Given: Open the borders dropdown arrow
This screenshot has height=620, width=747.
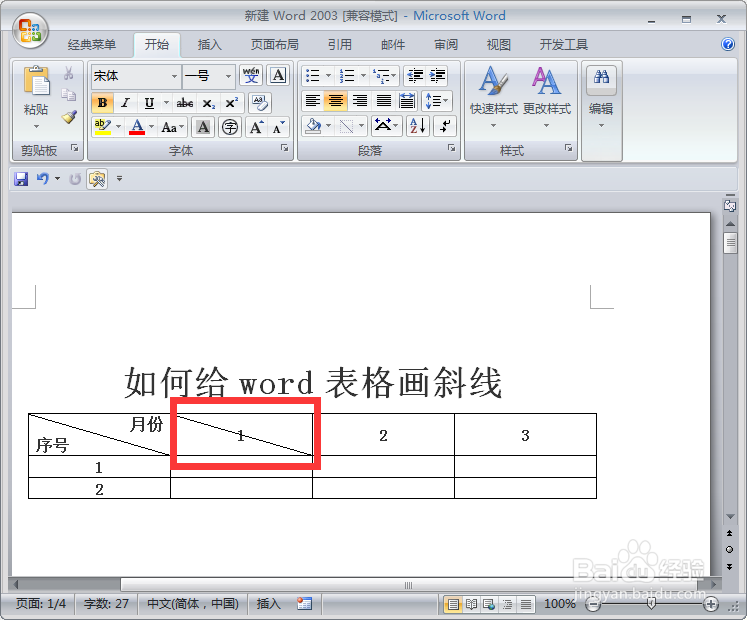Looking at the screenshot, I should point(362,126).
